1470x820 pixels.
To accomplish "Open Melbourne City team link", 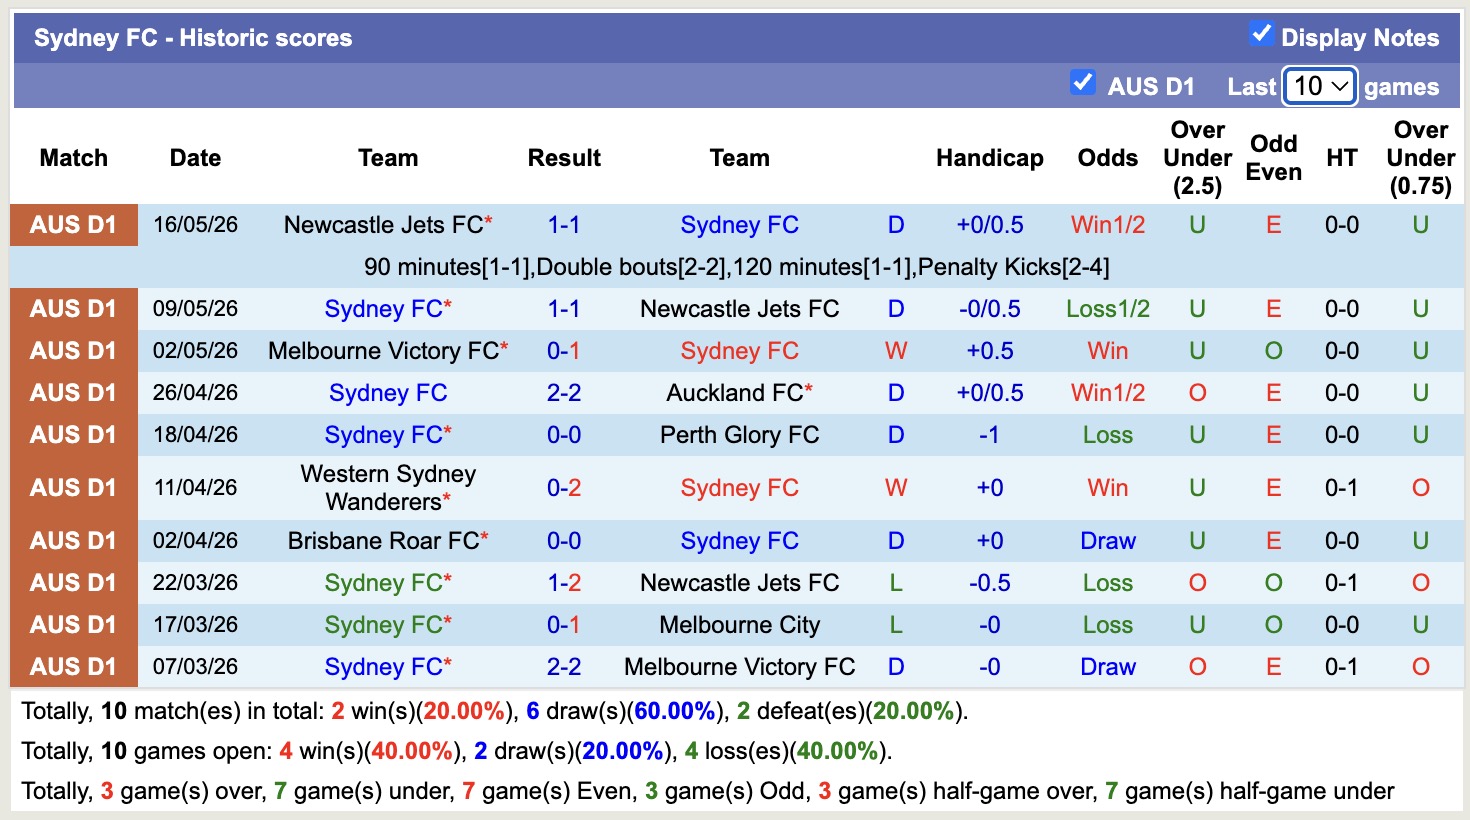I will coord(740,625).
